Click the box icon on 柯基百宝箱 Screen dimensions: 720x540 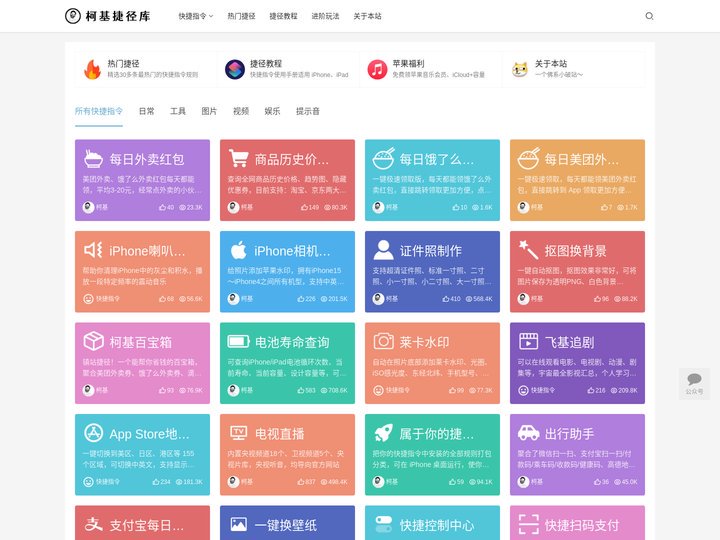(x=93, y=341)
